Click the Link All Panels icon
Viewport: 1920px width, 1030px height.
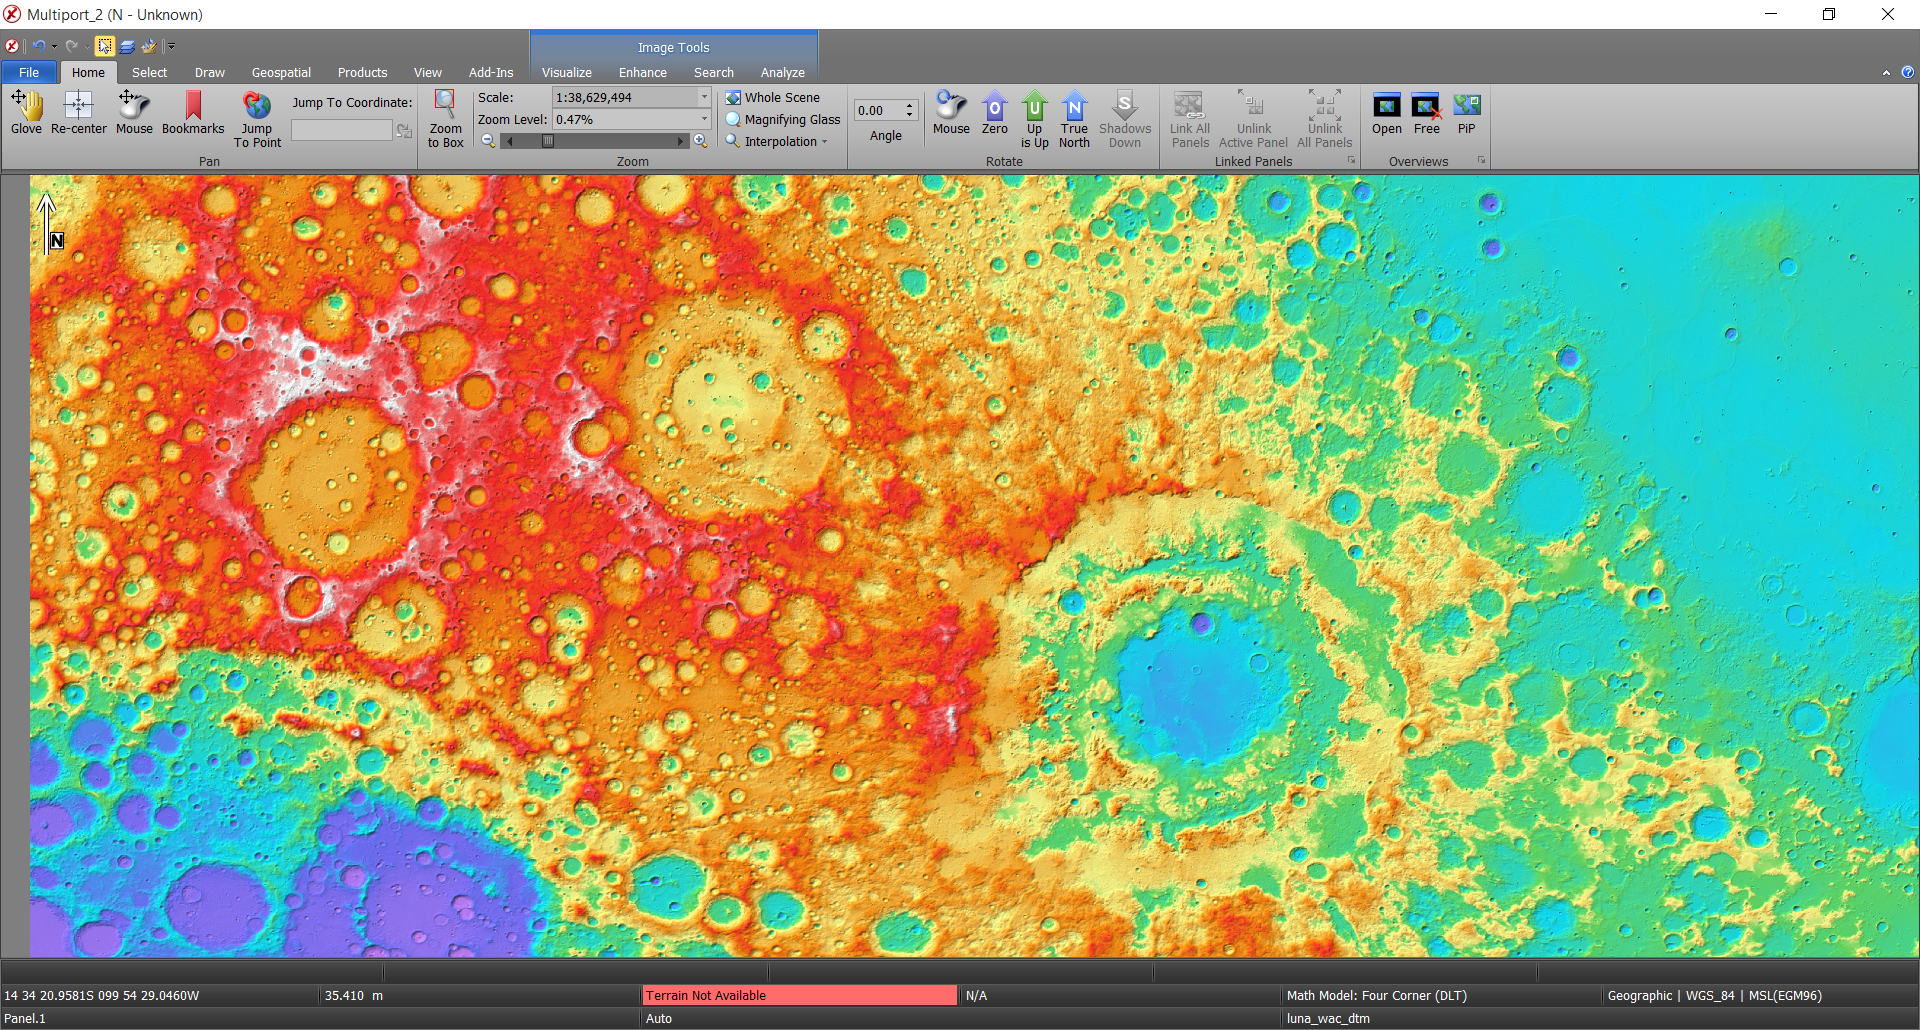1189,118
